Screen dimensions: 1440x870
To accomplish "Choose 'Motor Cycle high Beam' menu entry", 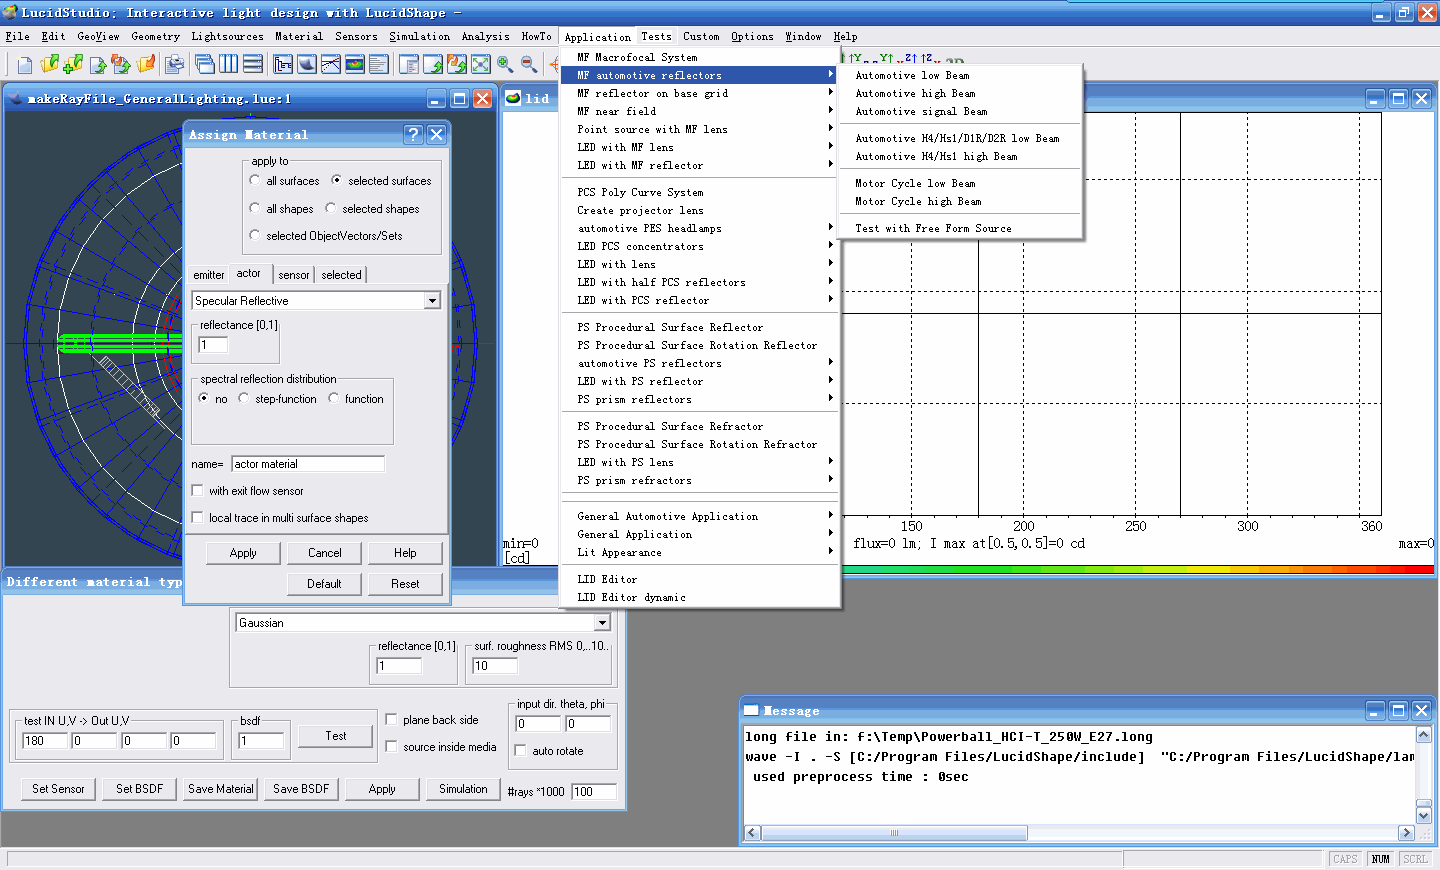I will [961, 201].
